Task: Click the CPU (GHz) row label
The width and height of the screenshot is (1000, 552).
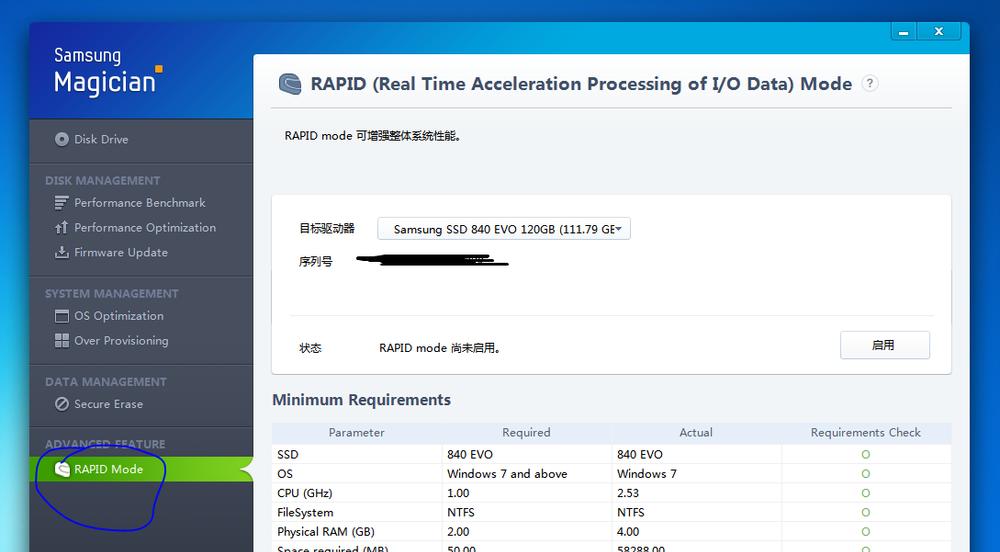Action: (x=304, y=493)
